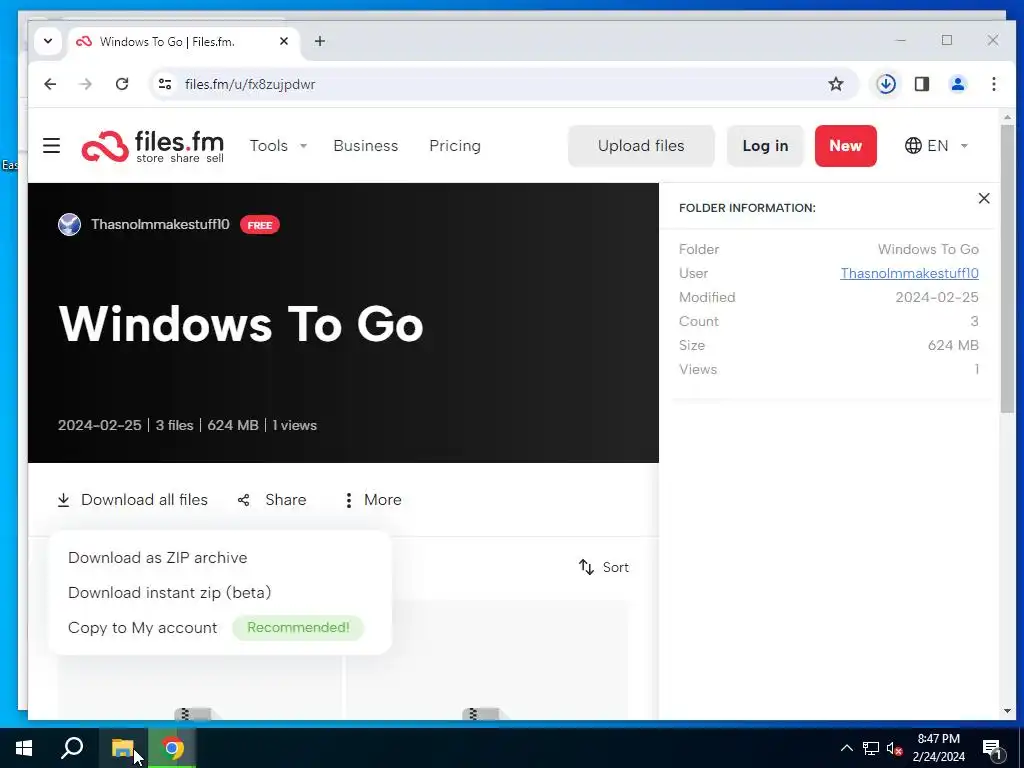Close the Folder Information panel
The height and width of the screenshot is (768, 1024).
coord(984,199)
